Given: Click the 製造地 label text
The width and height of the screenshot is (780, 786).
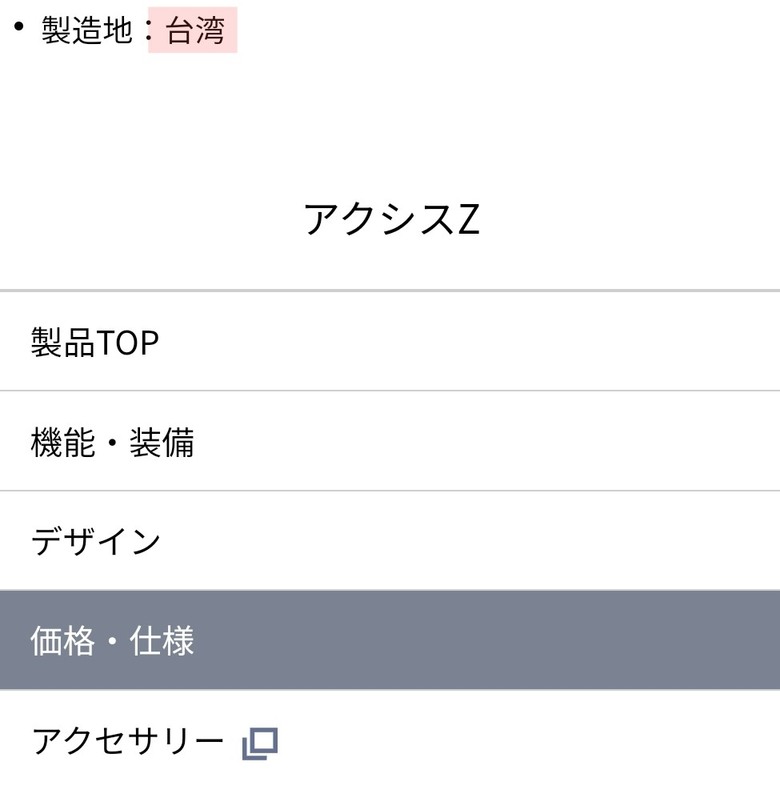Looking at the screenshot, I should [x=86, y=31].
